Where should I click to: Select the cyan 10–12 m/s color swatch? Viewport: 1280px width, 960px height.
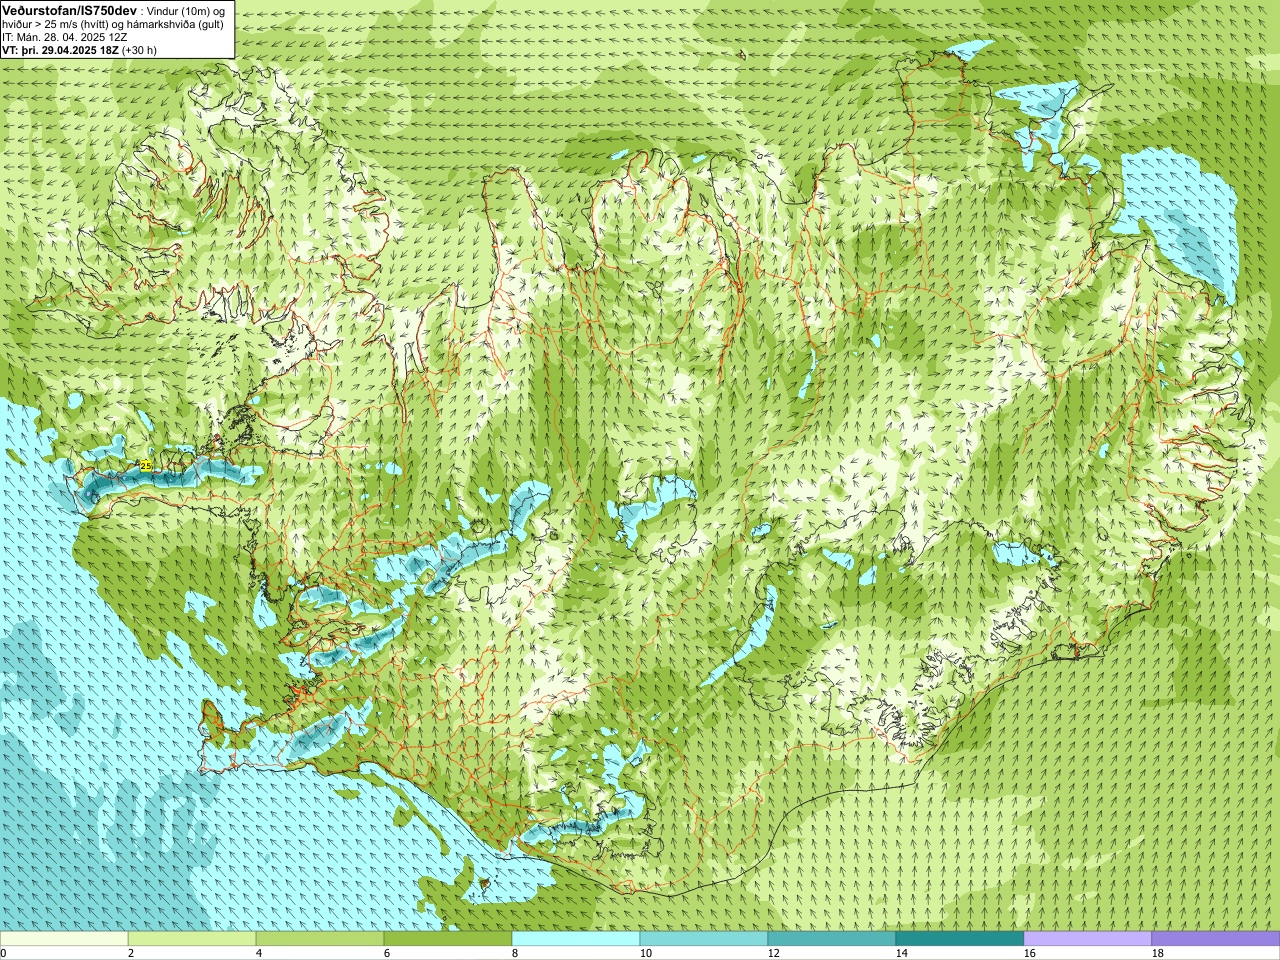(x=704, y=939)
